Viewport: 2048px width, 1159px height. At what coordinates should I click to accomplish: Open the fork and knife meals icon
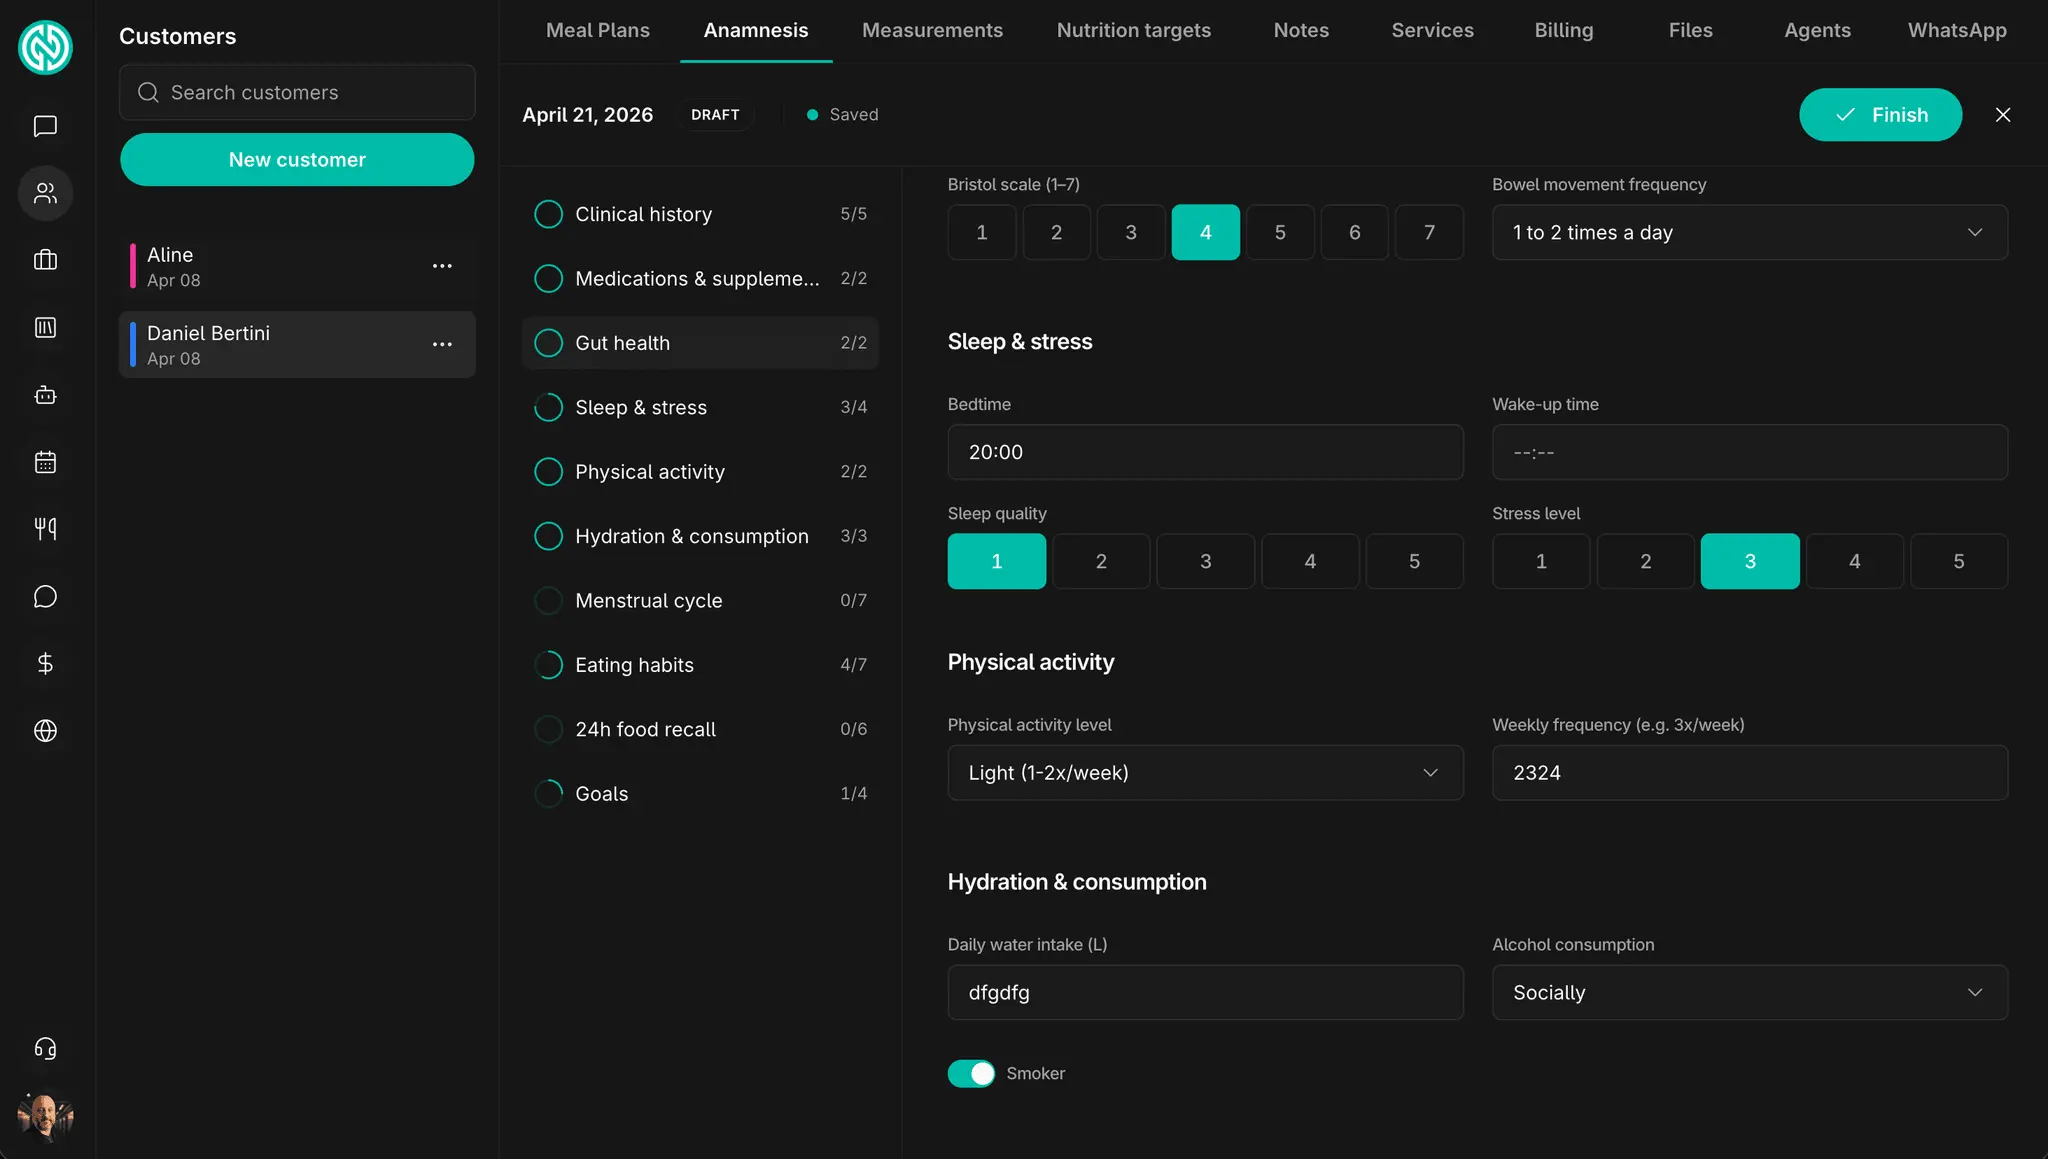[45, 529]
